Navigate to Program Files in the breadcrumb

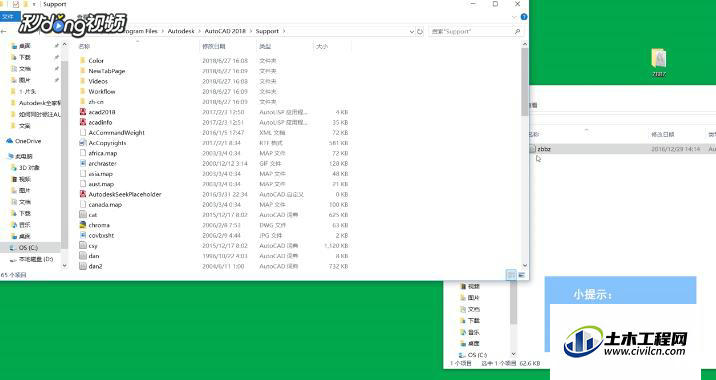click(x=141, y=31)
